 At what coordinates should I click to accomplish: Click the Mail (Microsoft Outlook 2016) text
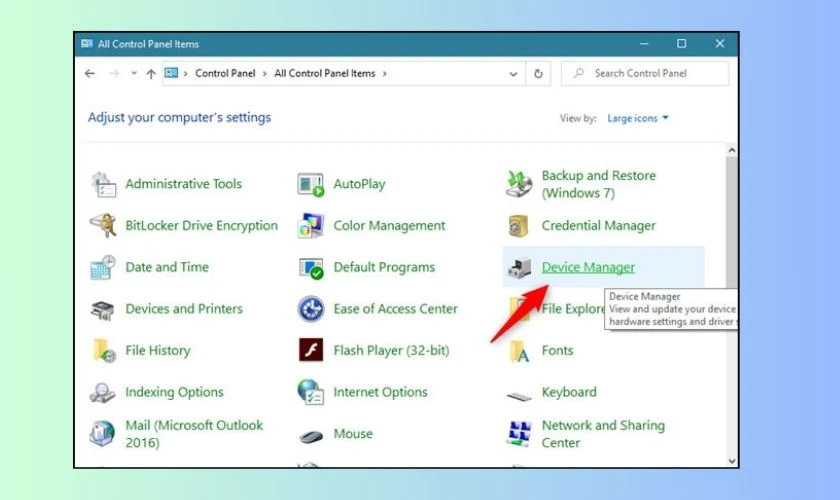tap(194, 434)
